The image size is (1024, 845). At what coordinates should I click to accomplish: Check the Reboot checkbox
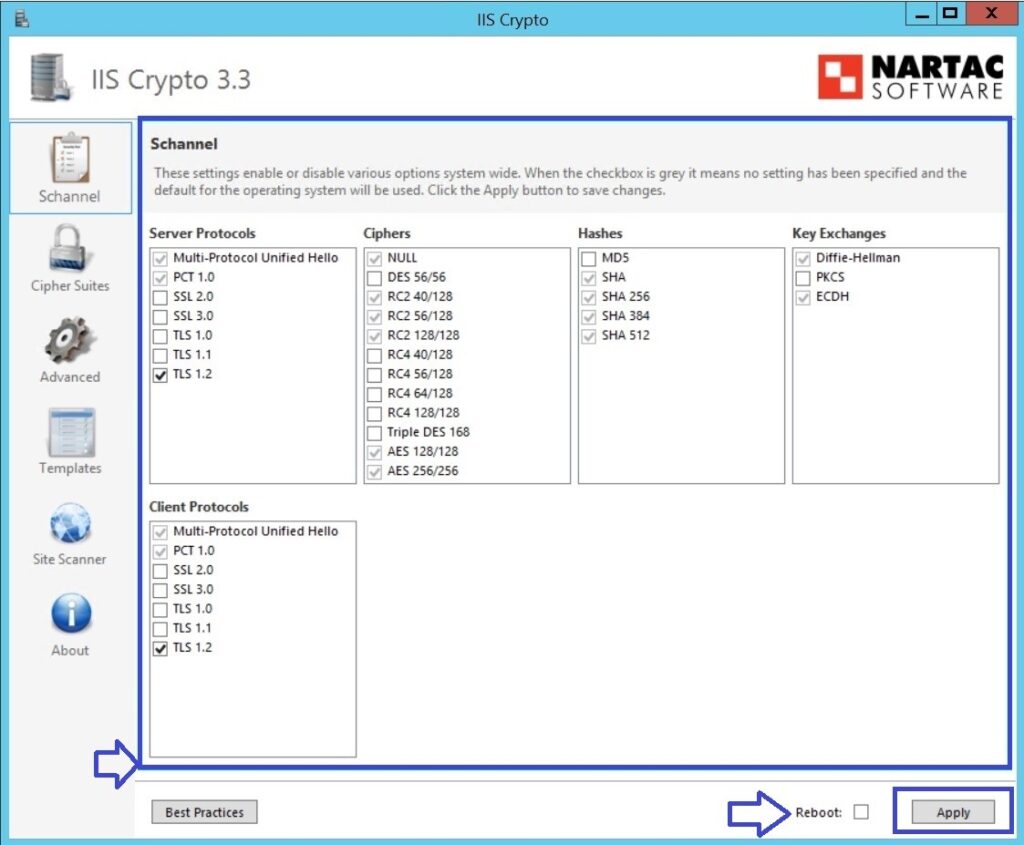click(861, 812)
